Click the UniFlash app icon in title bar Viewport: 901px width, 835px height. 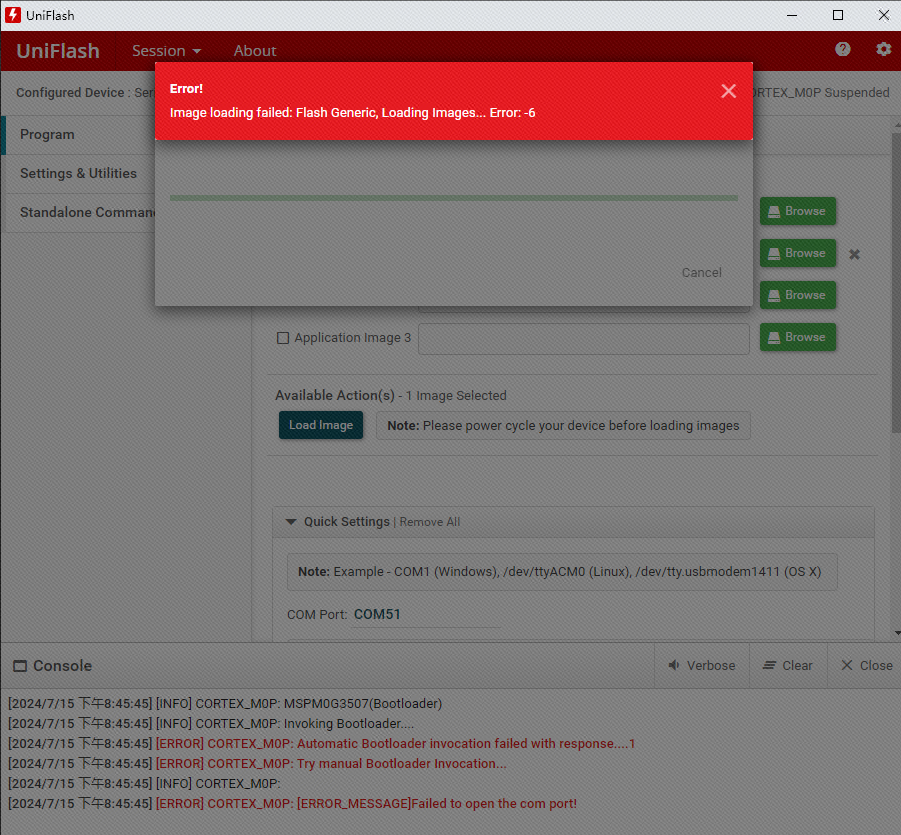pos(13,15)
